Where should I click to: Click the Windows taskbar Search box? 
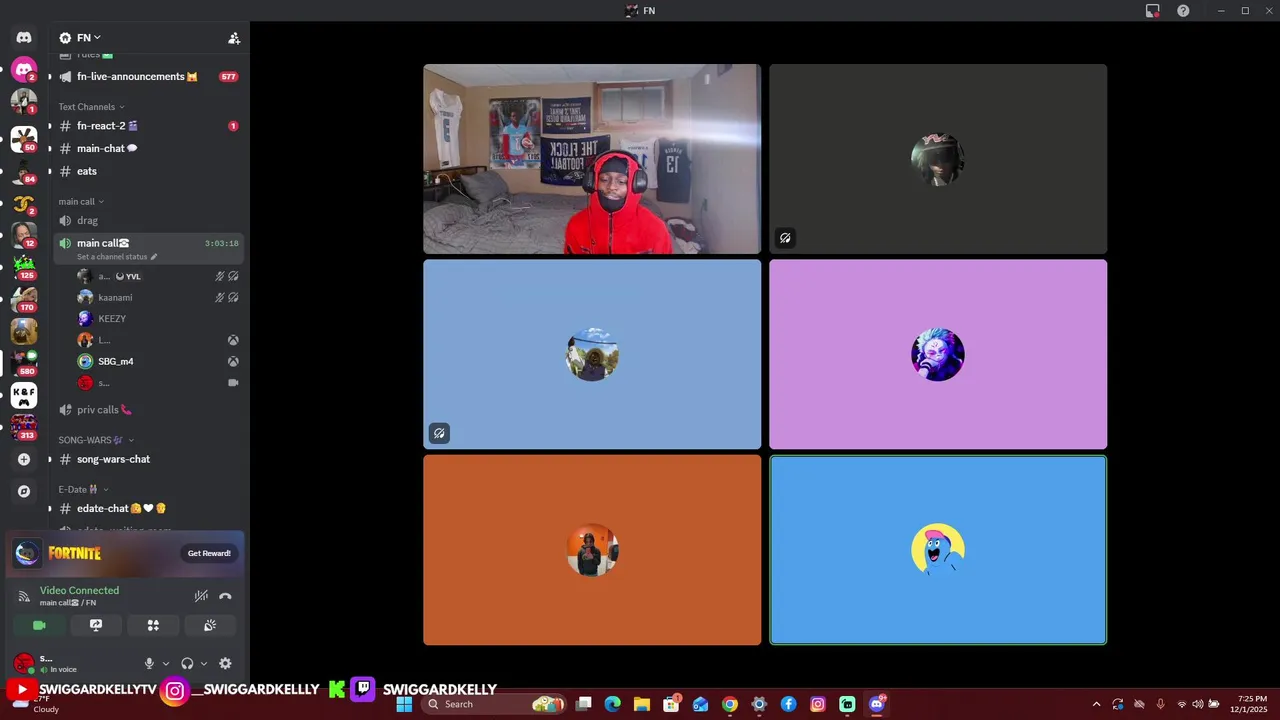pos(495,704)
